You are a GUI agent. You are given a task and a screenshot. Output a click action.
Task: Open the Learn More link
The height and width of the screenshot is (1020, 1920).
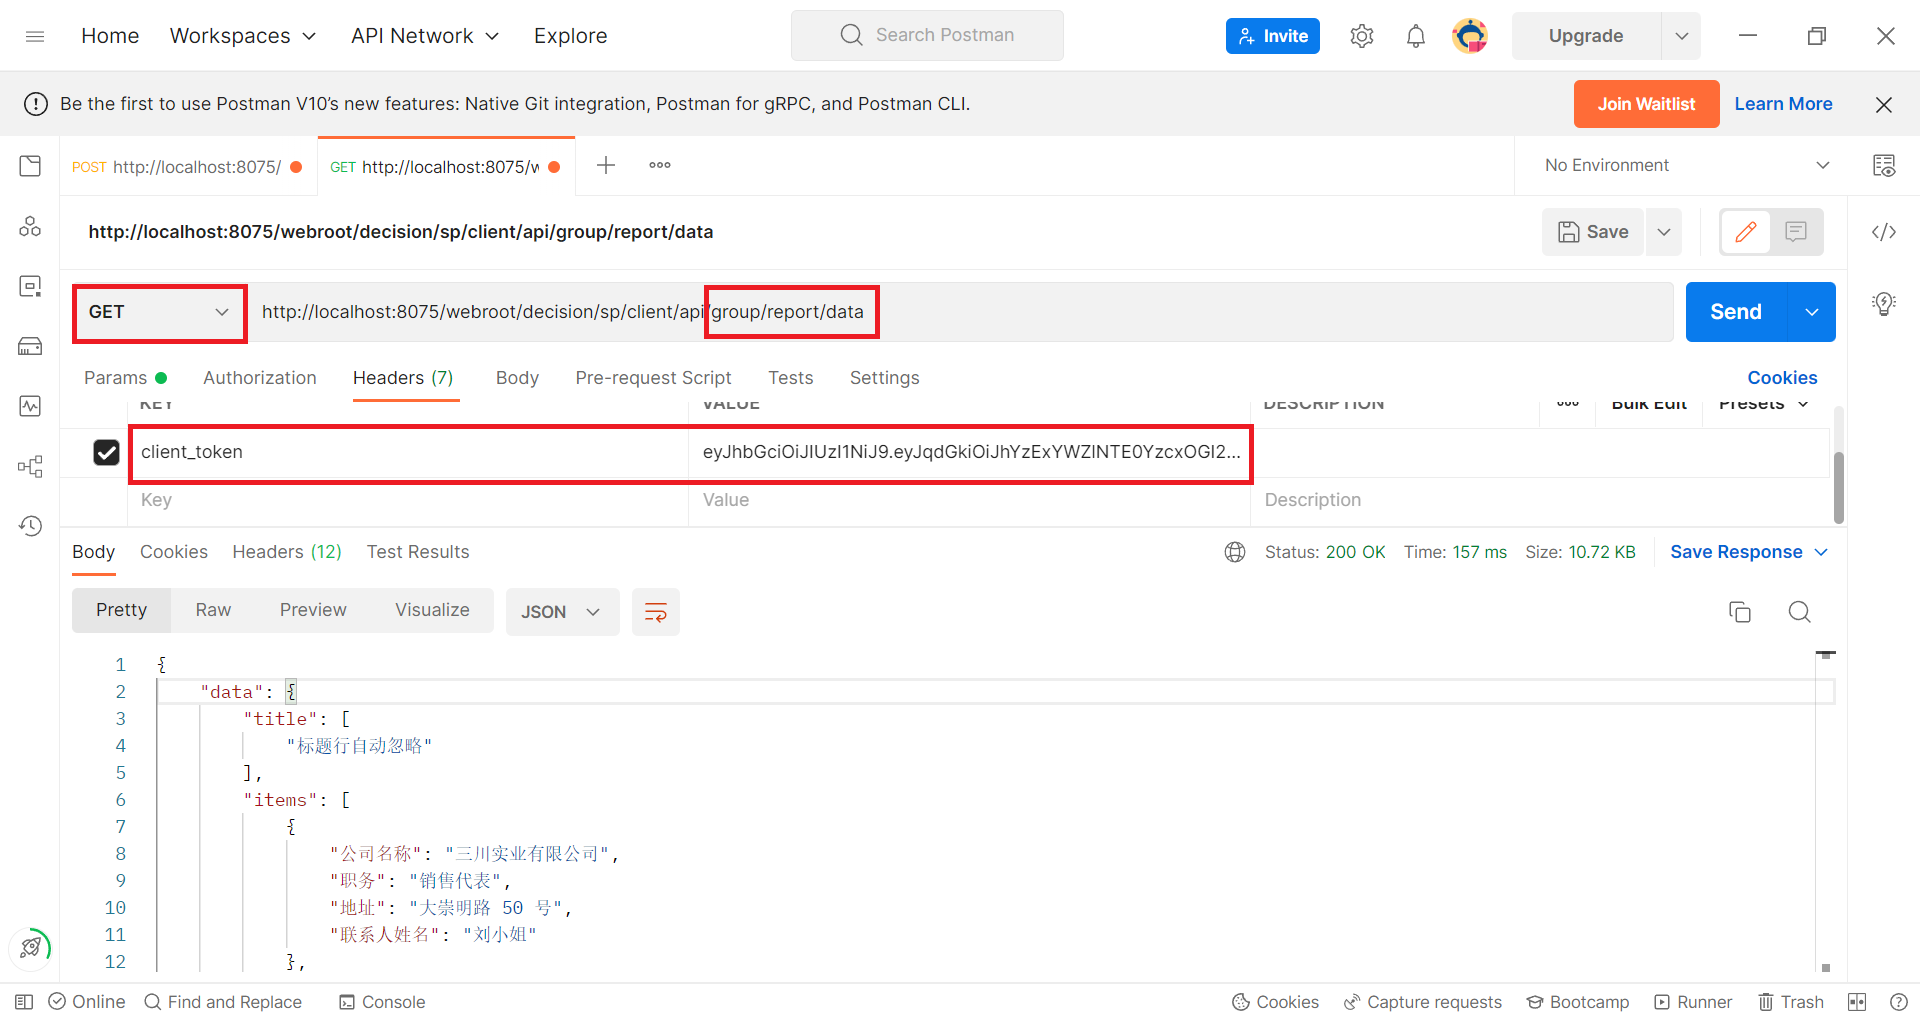(1783, 104)
